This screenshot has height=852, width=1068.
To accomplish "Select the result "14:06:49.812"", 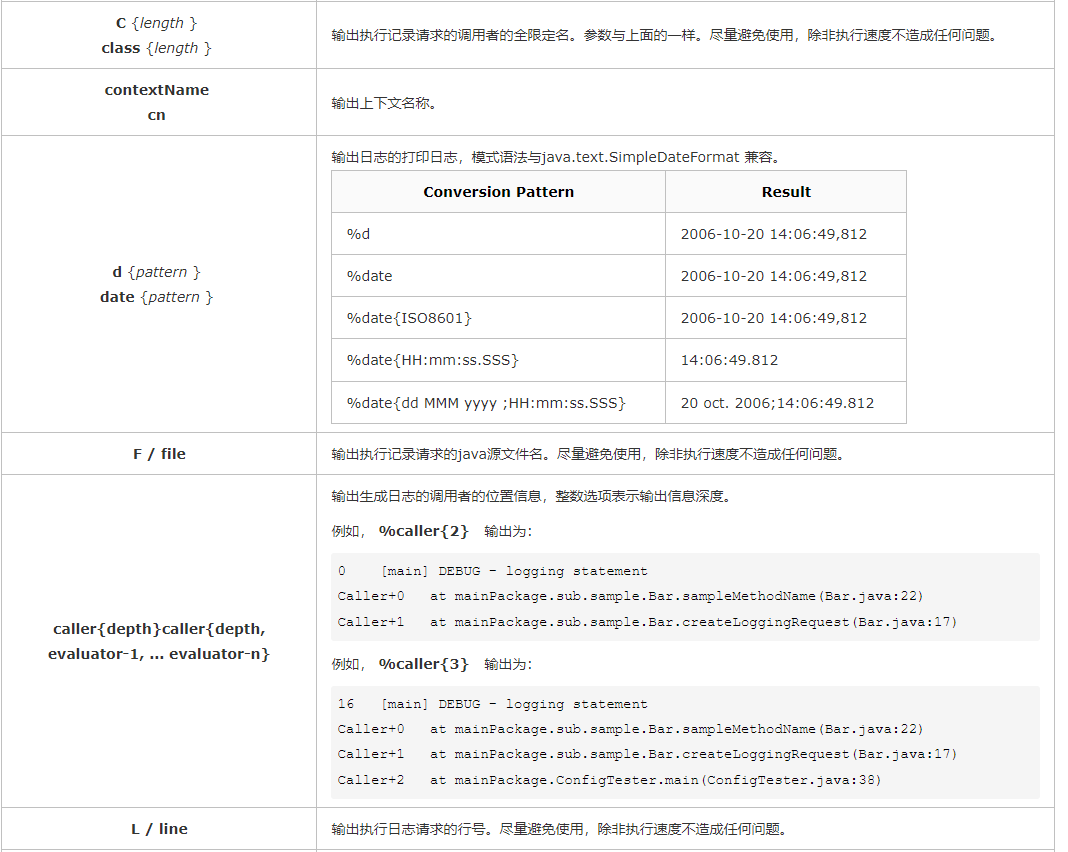I will [729, 360].
